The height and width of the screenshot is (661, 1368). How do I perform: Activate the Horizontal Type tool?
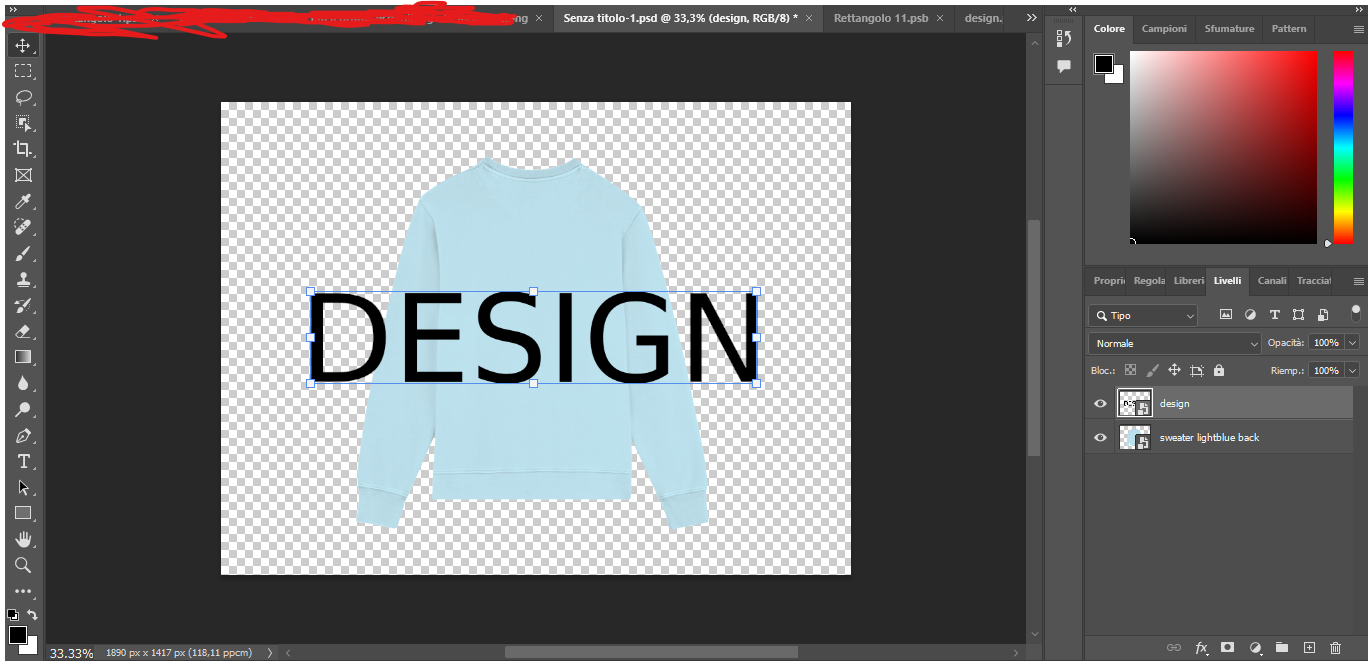coord(24,461)
